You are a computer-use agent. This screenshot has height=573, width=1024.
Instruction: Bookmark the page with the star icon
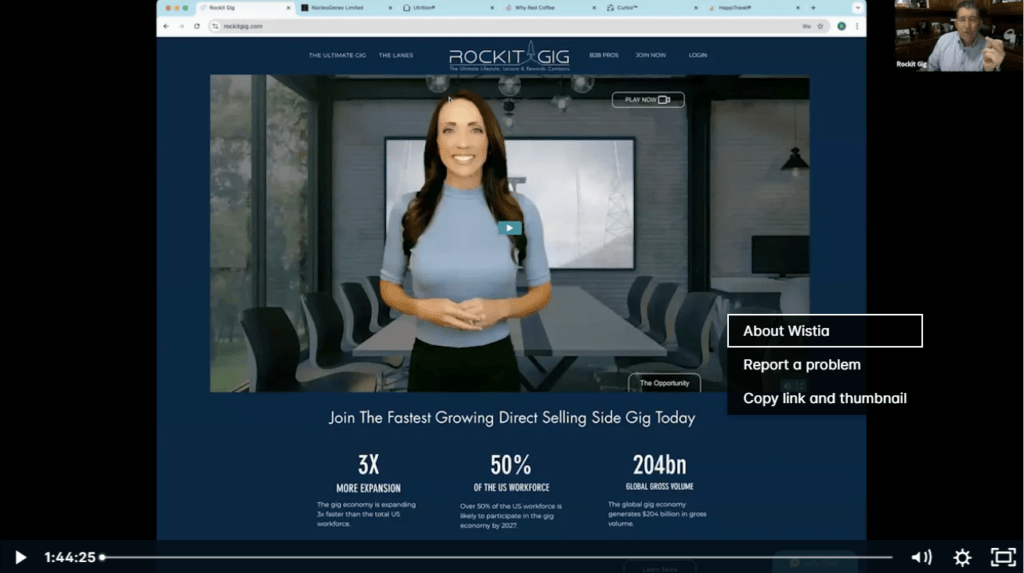(x=820, y=26)
